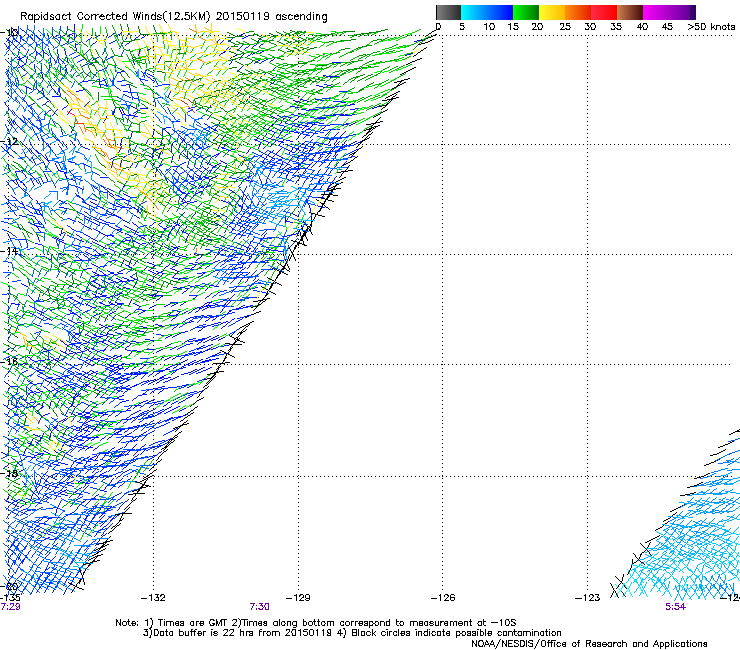Click the latitude label -18
This screenshot has width=740, height=650.
(10, 473)
